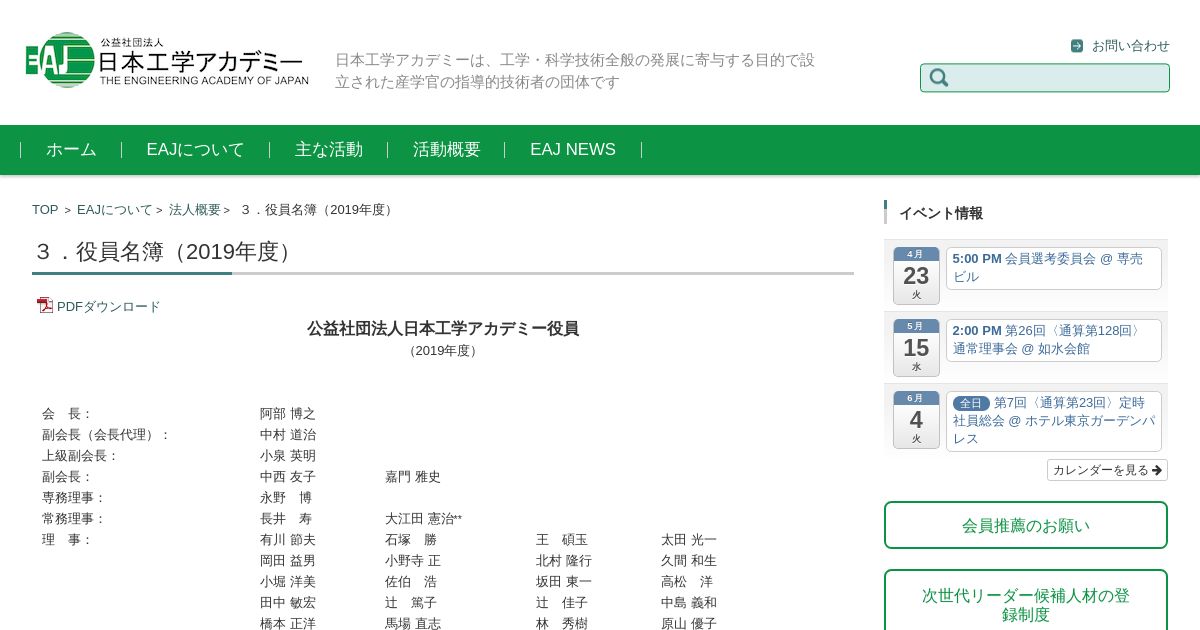
Task: Click the name 高松 洋
Action: tap(687, 582)
